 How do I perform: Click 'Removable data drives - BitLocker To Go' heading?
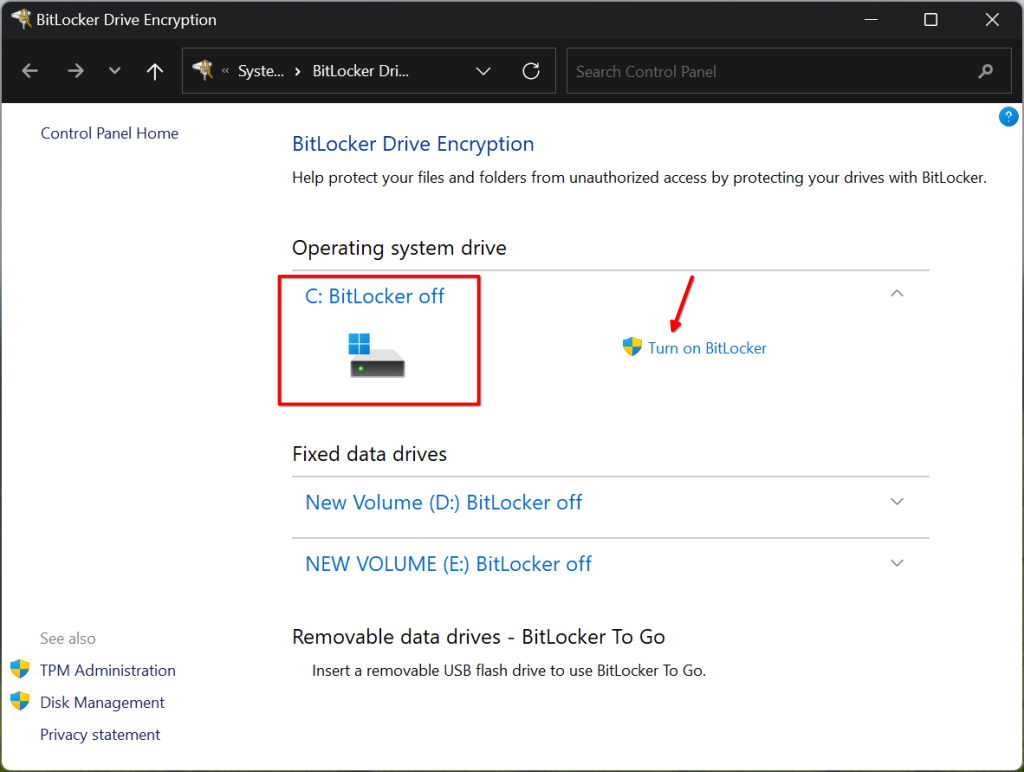479,637
